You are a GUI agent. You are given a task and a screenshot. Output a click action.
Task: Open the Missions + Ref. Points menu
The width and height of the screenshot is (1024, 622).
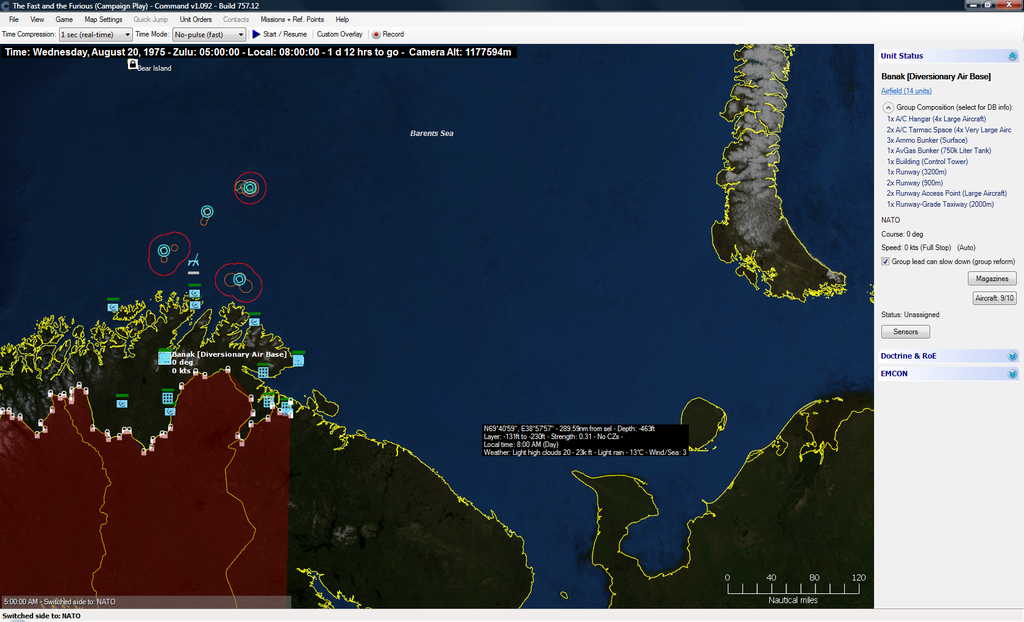tap(292, 19)
